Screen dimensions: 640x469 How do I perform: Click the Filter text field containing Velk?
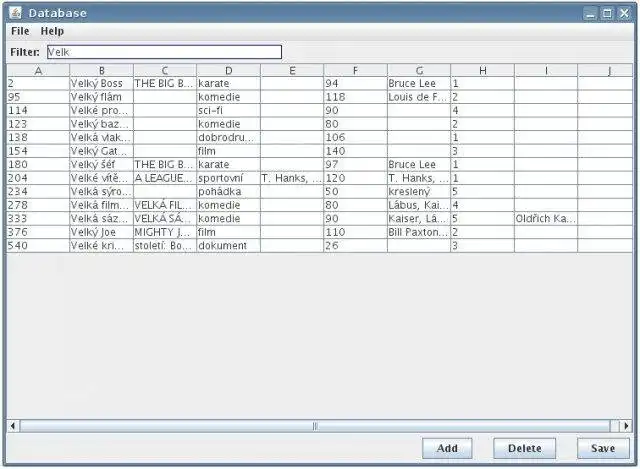click(x=164, y=52)
